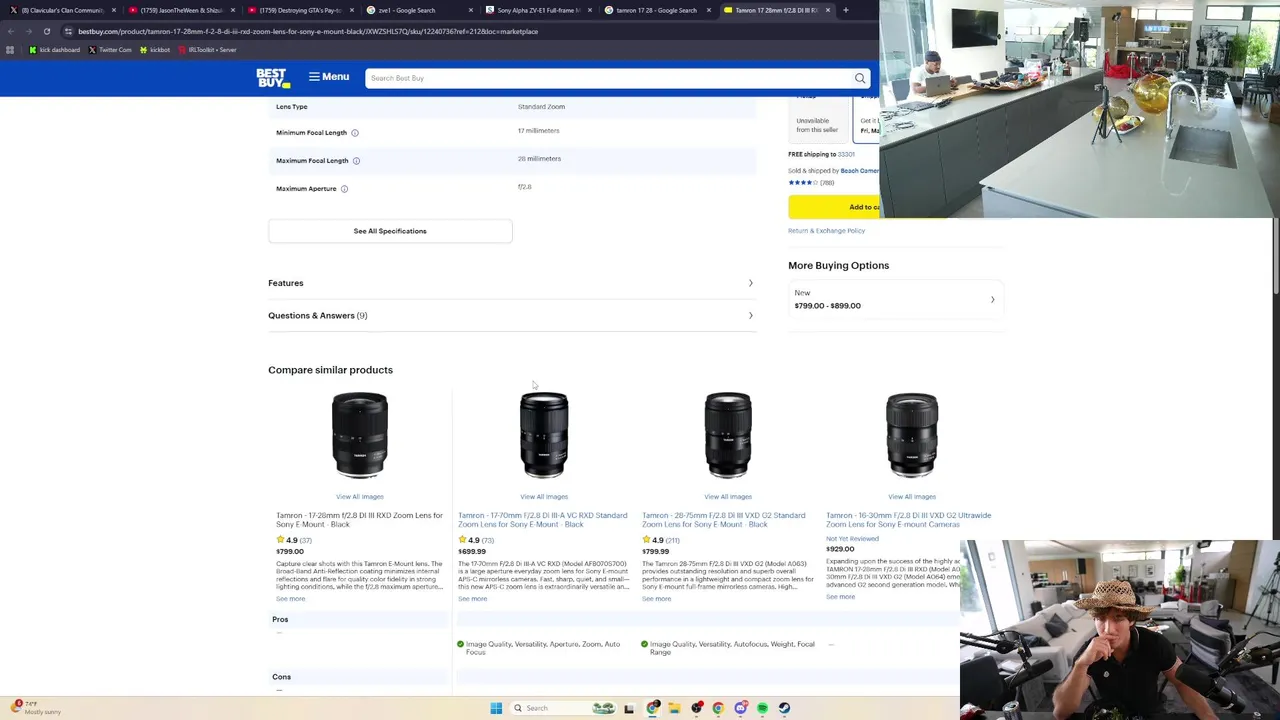Viewport: 1280px width, 720px height.
Task: Click the Tamron 17-28mm lens thumbnail
Action: point(360,436)
